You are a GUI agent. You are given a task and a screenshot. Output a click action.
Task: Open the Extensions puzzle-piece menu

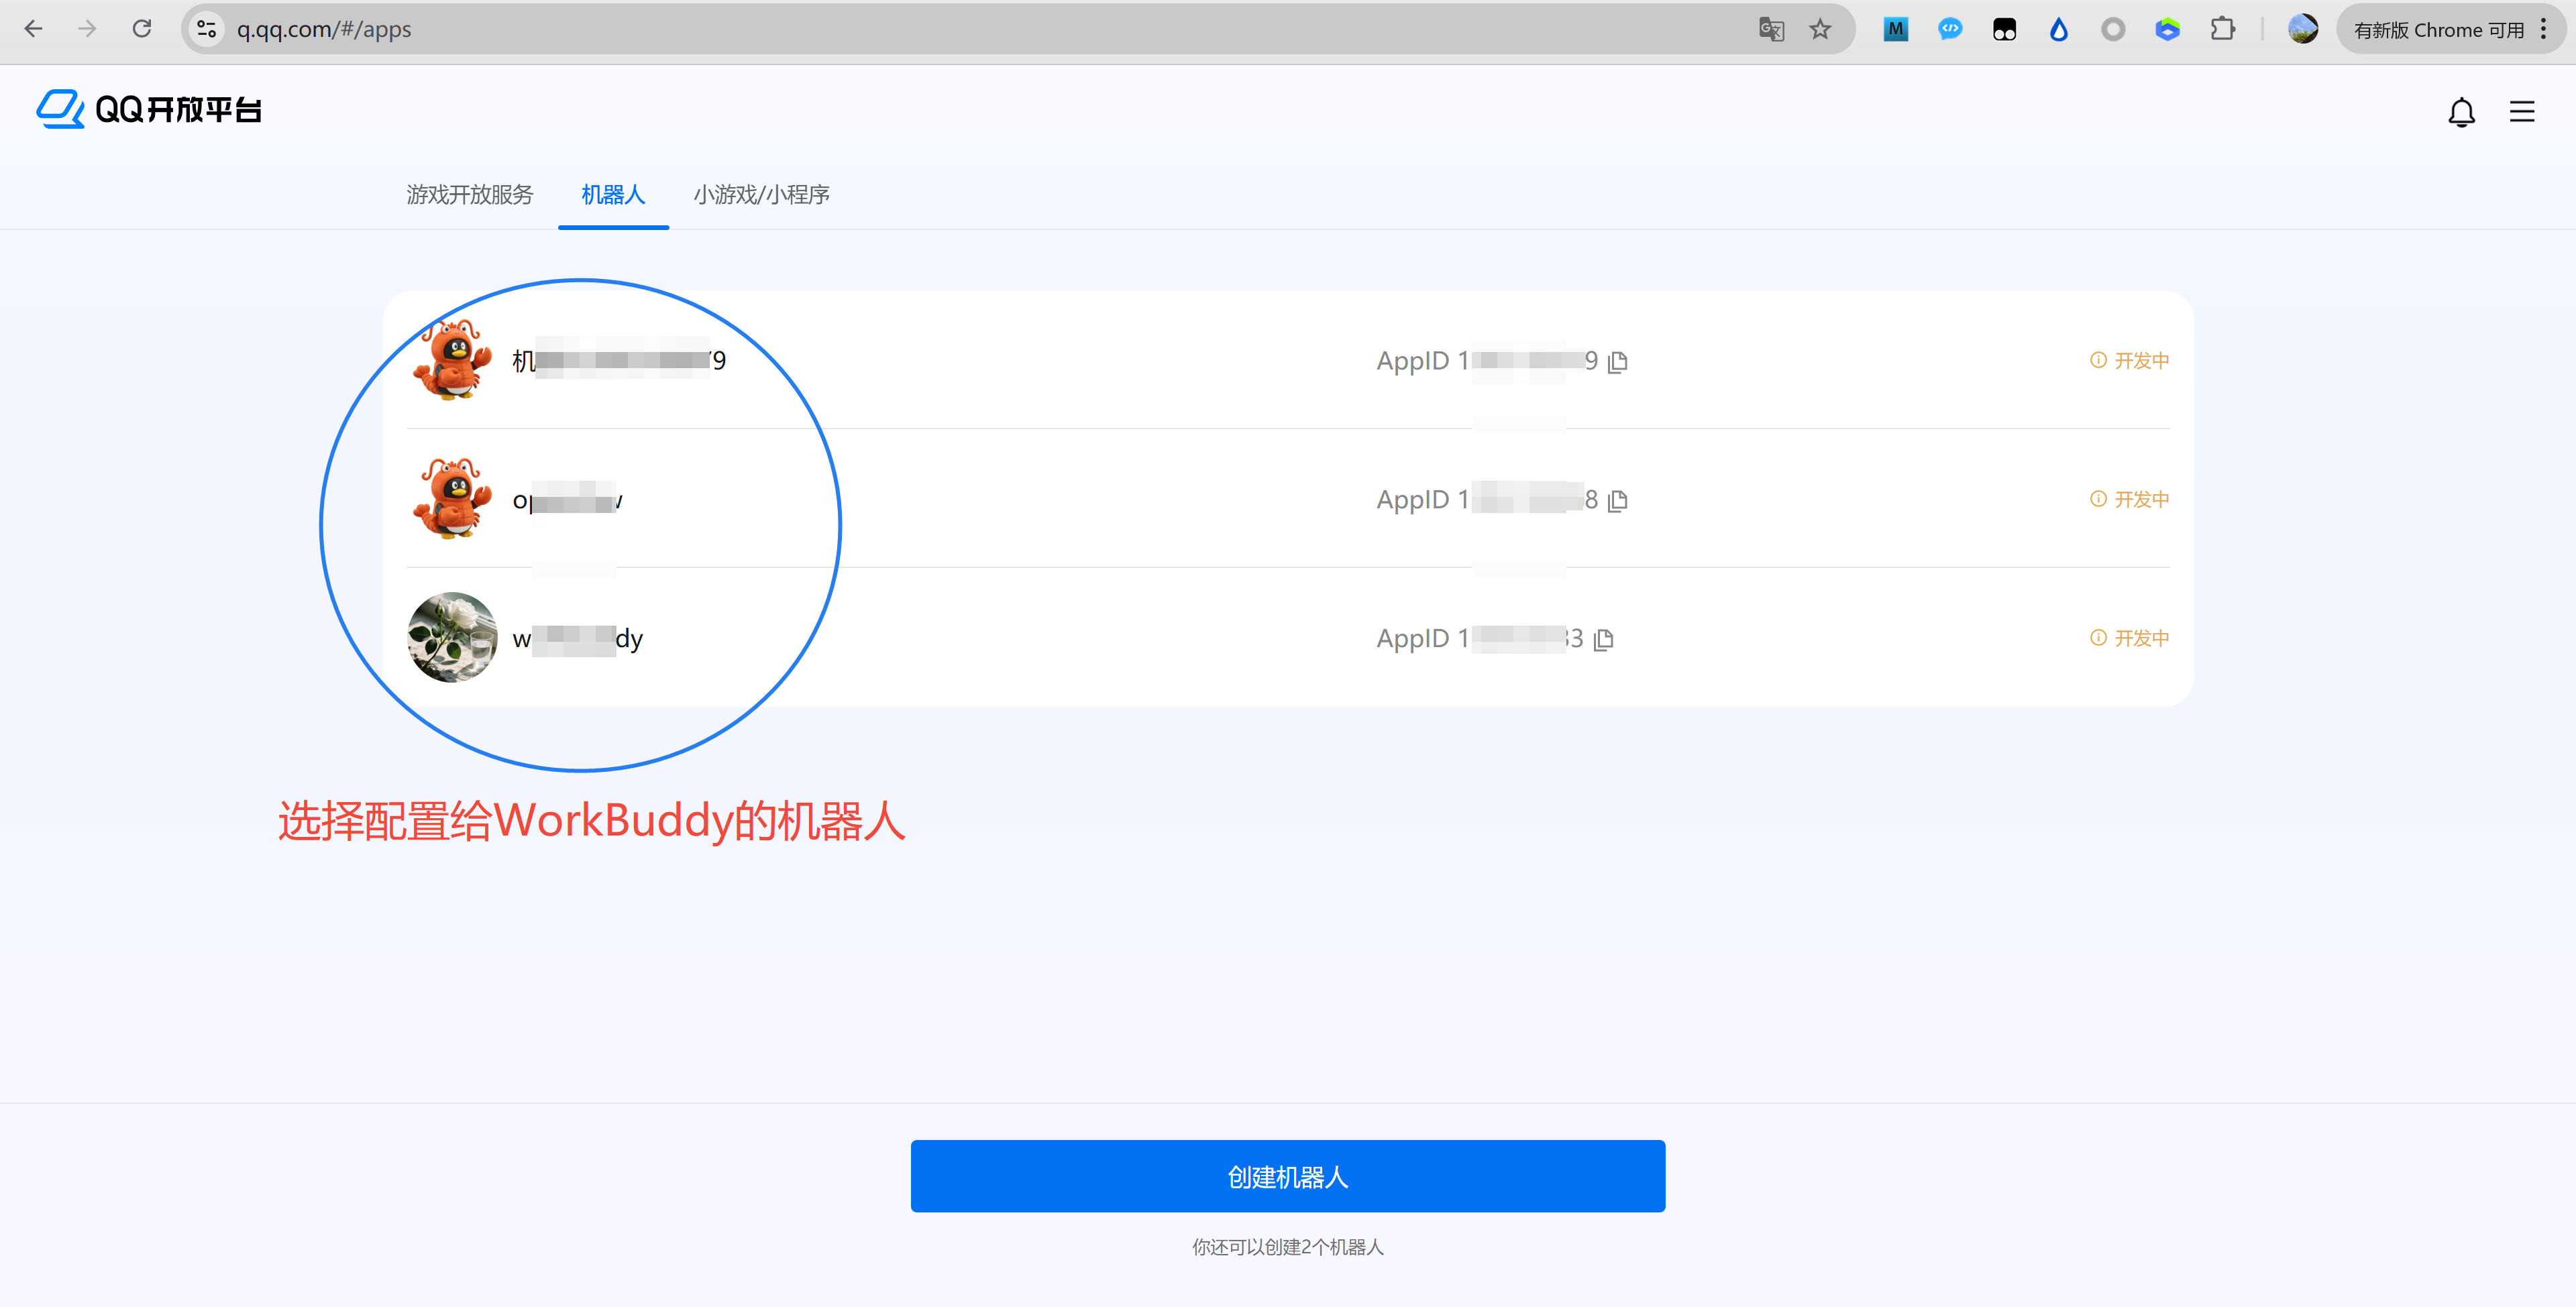[2222, 29]
